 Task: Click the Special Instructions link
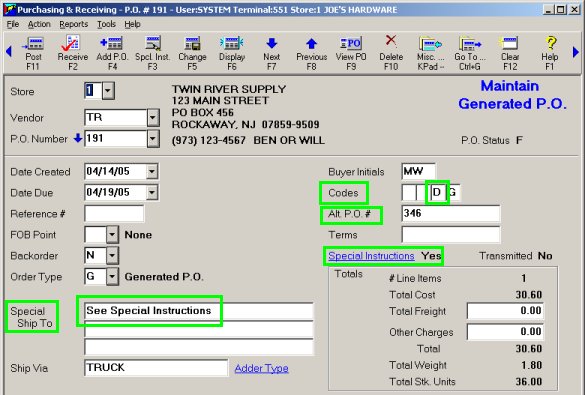point(371,256)
